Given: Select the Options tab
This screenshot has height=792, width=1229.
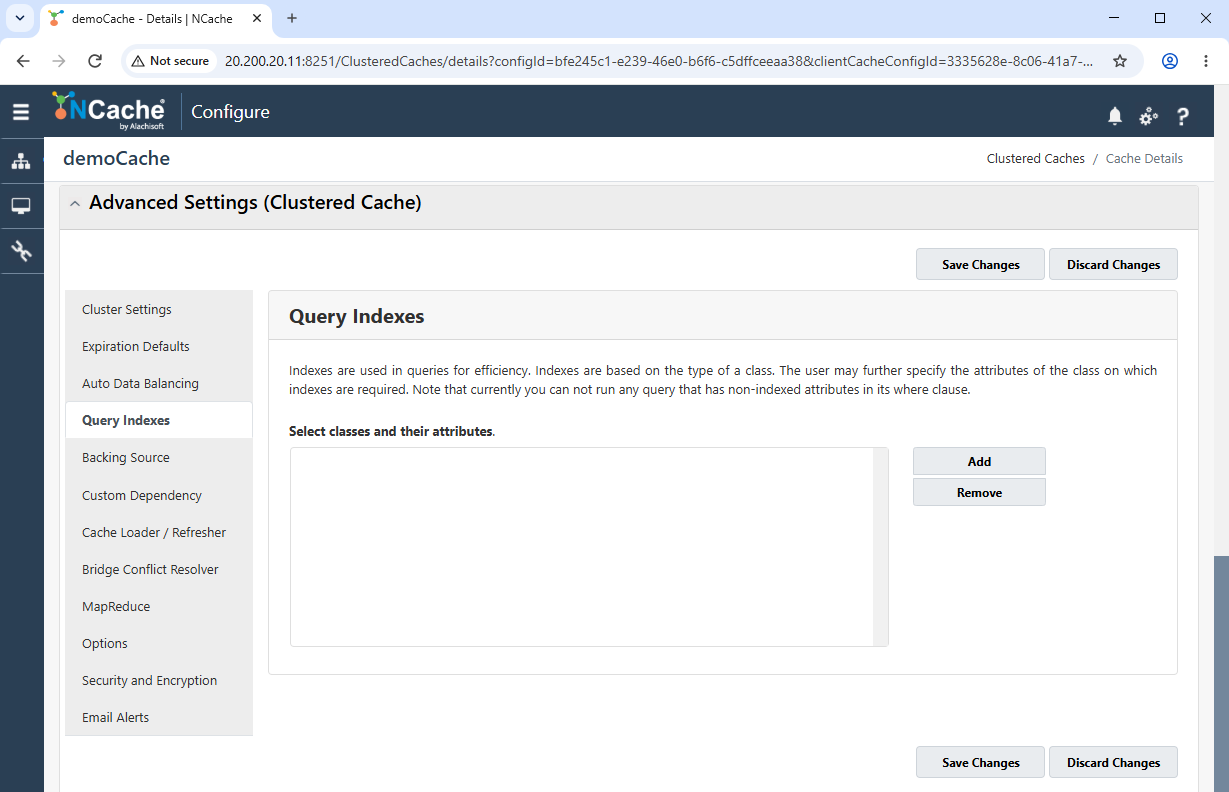Looking at the screenshot, I should tap(159, 644).
